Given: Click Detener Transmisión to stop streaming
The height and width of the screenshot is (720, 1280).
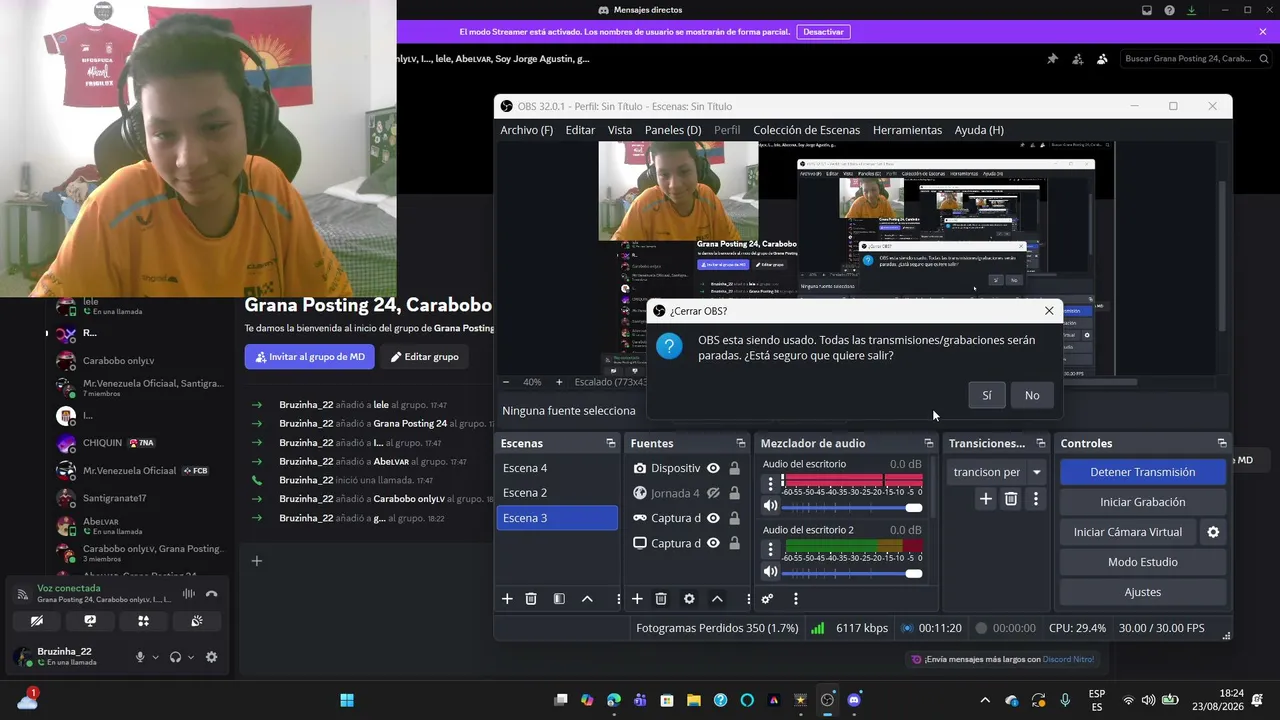Looking at the screenshot, I should (1143, 472).
